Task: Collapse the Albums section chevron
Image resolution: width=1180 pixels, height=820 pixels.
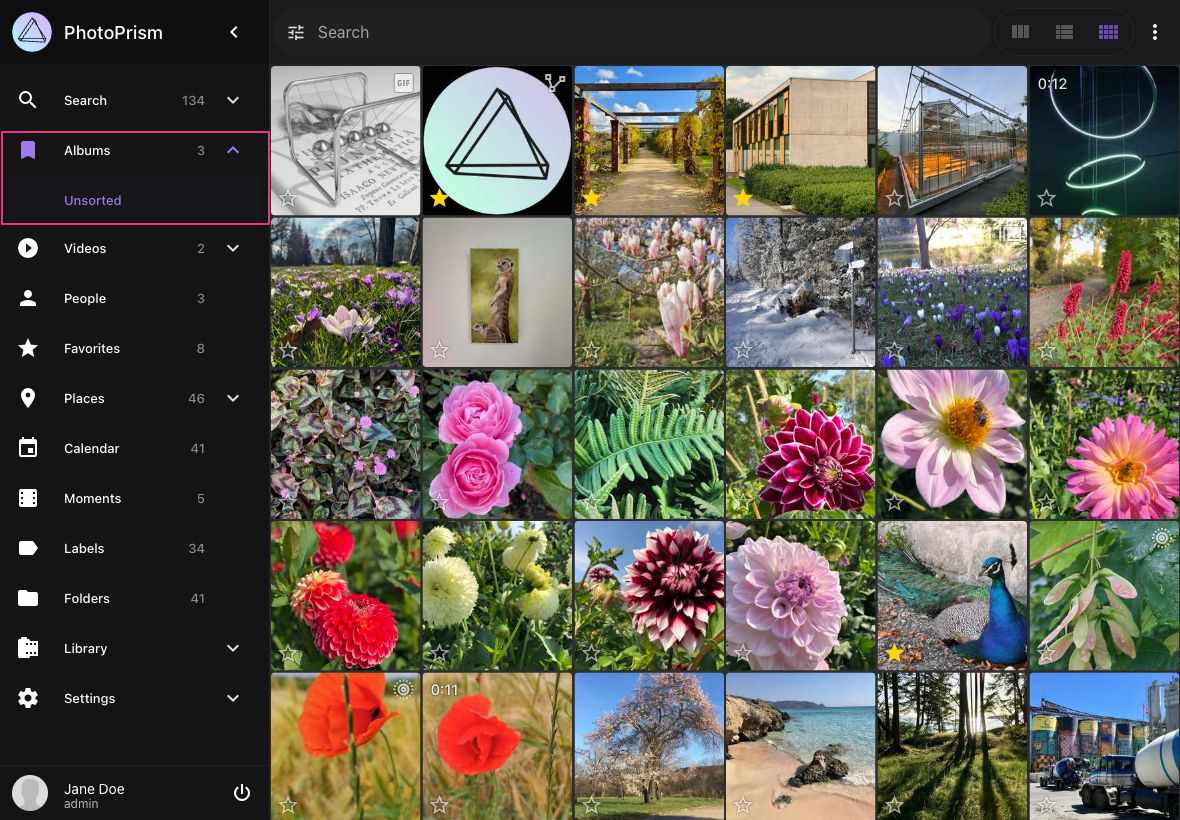Action: tap(233, 150)
